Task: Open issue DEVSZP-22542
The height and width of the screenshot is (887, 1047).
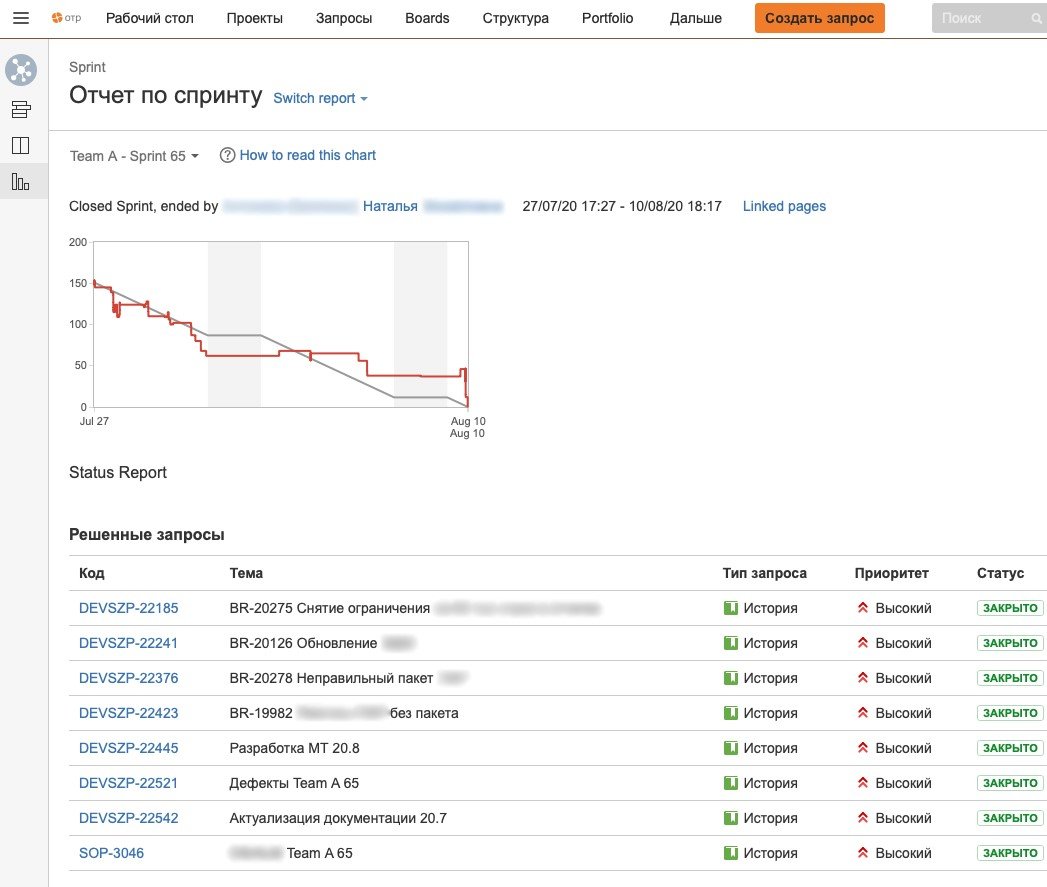Action: click(128, 818)
